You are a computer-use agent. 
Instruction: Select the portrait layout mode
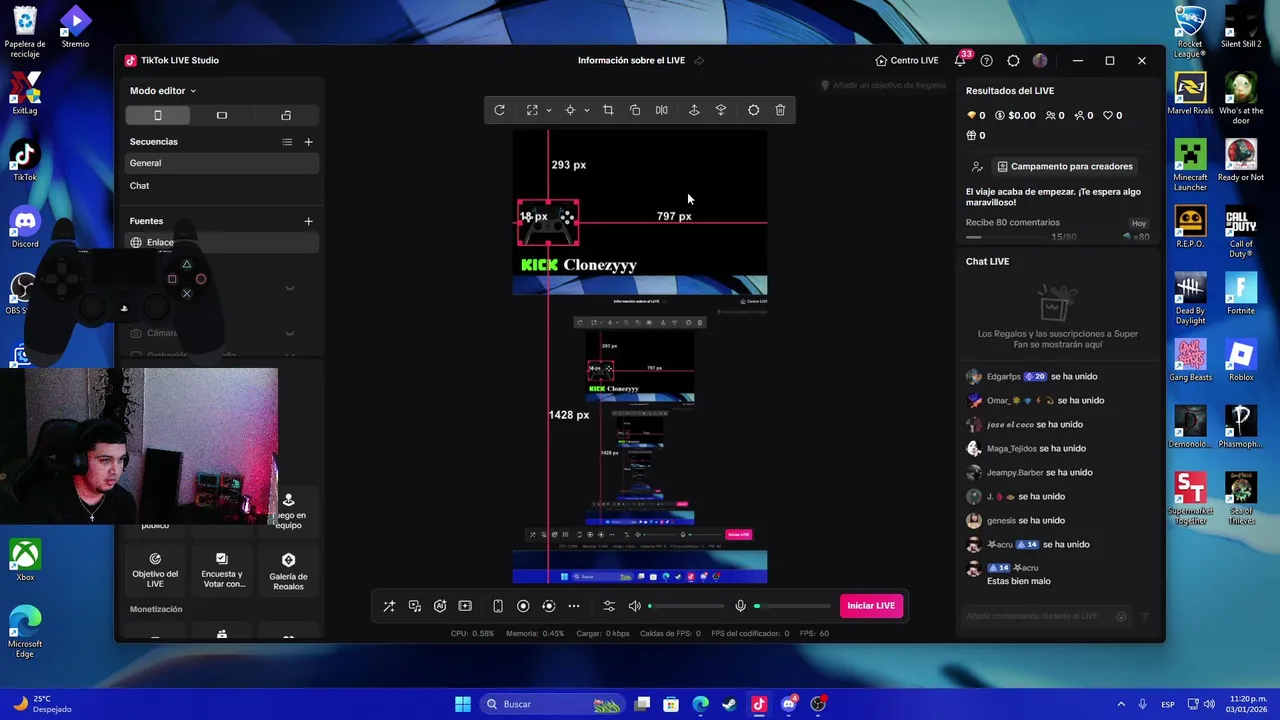tap(157, 115)
